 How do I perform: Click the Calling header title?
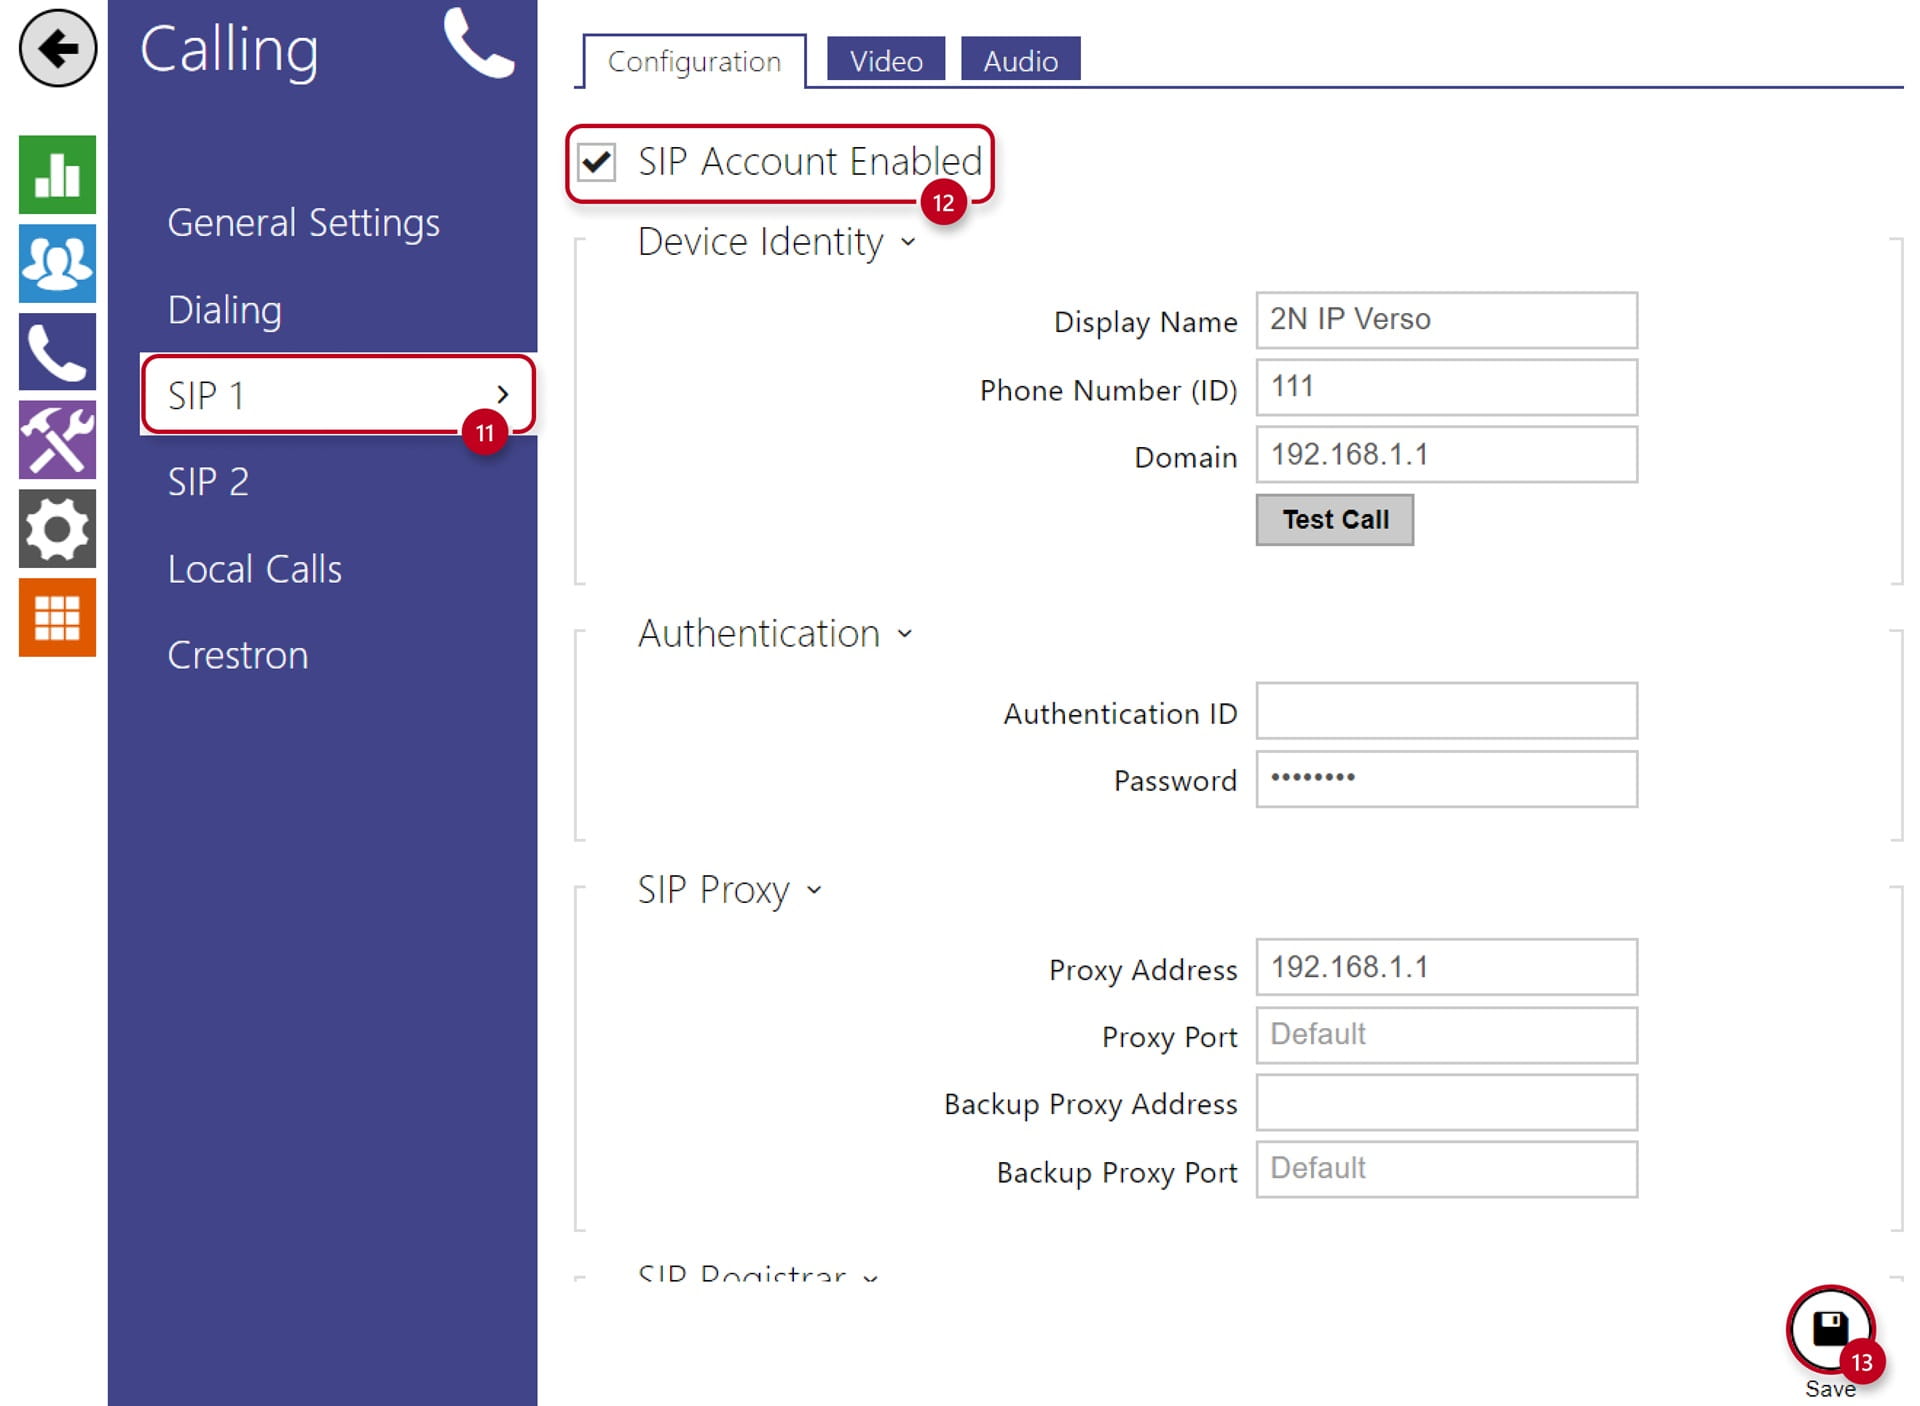point(229,50)
